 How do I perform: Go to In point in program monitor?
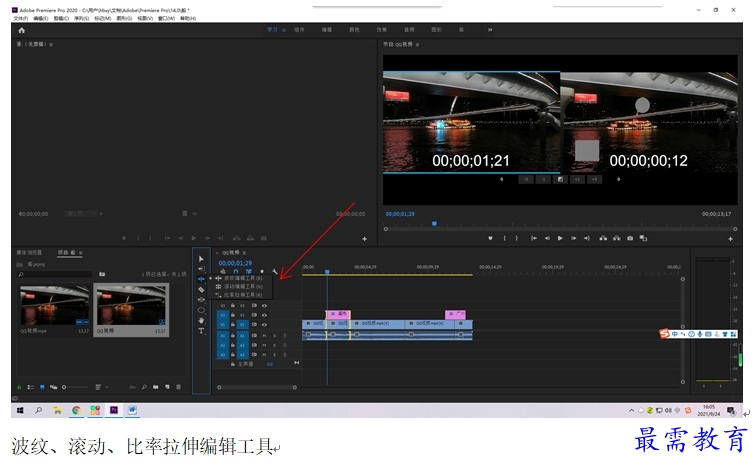pos(534,238)
